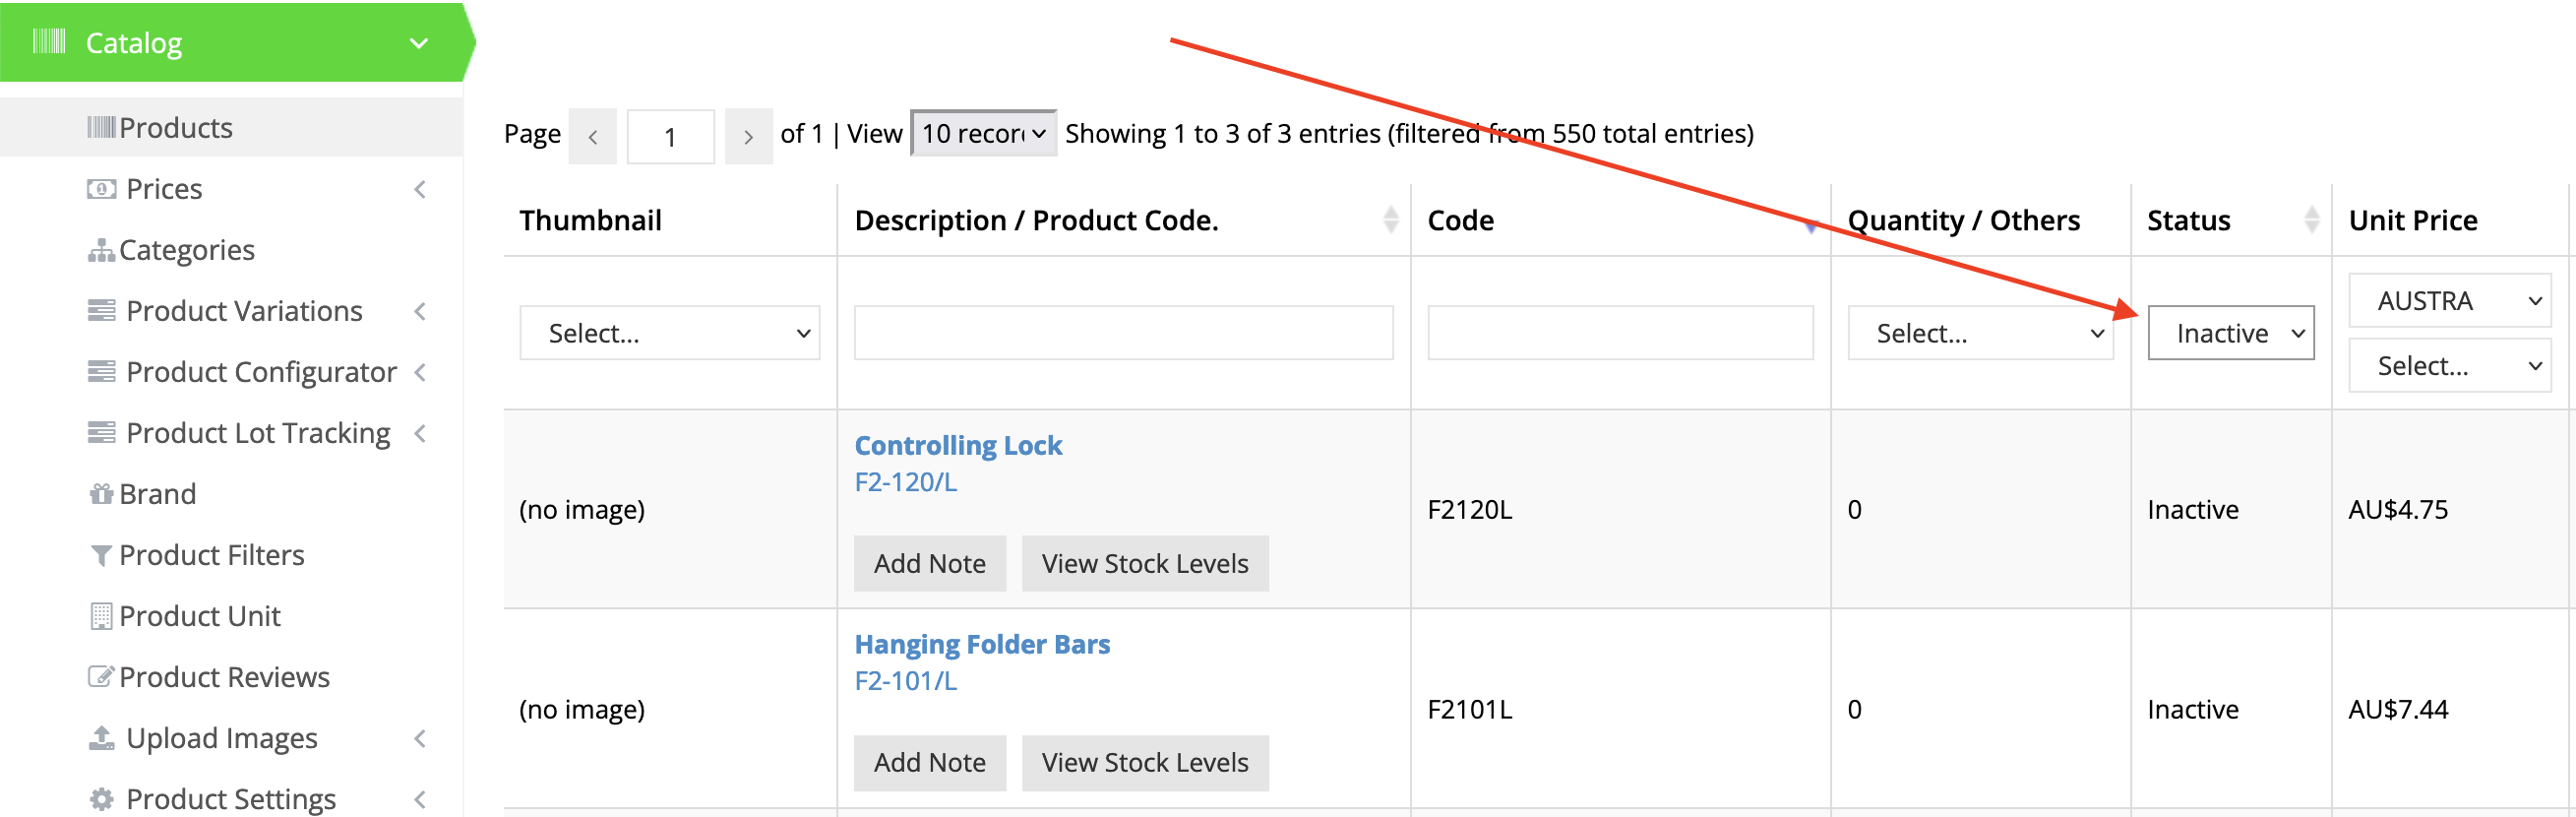Go to the next results page
Viewport: 2576px width, 817px height.
click(747, 137)
